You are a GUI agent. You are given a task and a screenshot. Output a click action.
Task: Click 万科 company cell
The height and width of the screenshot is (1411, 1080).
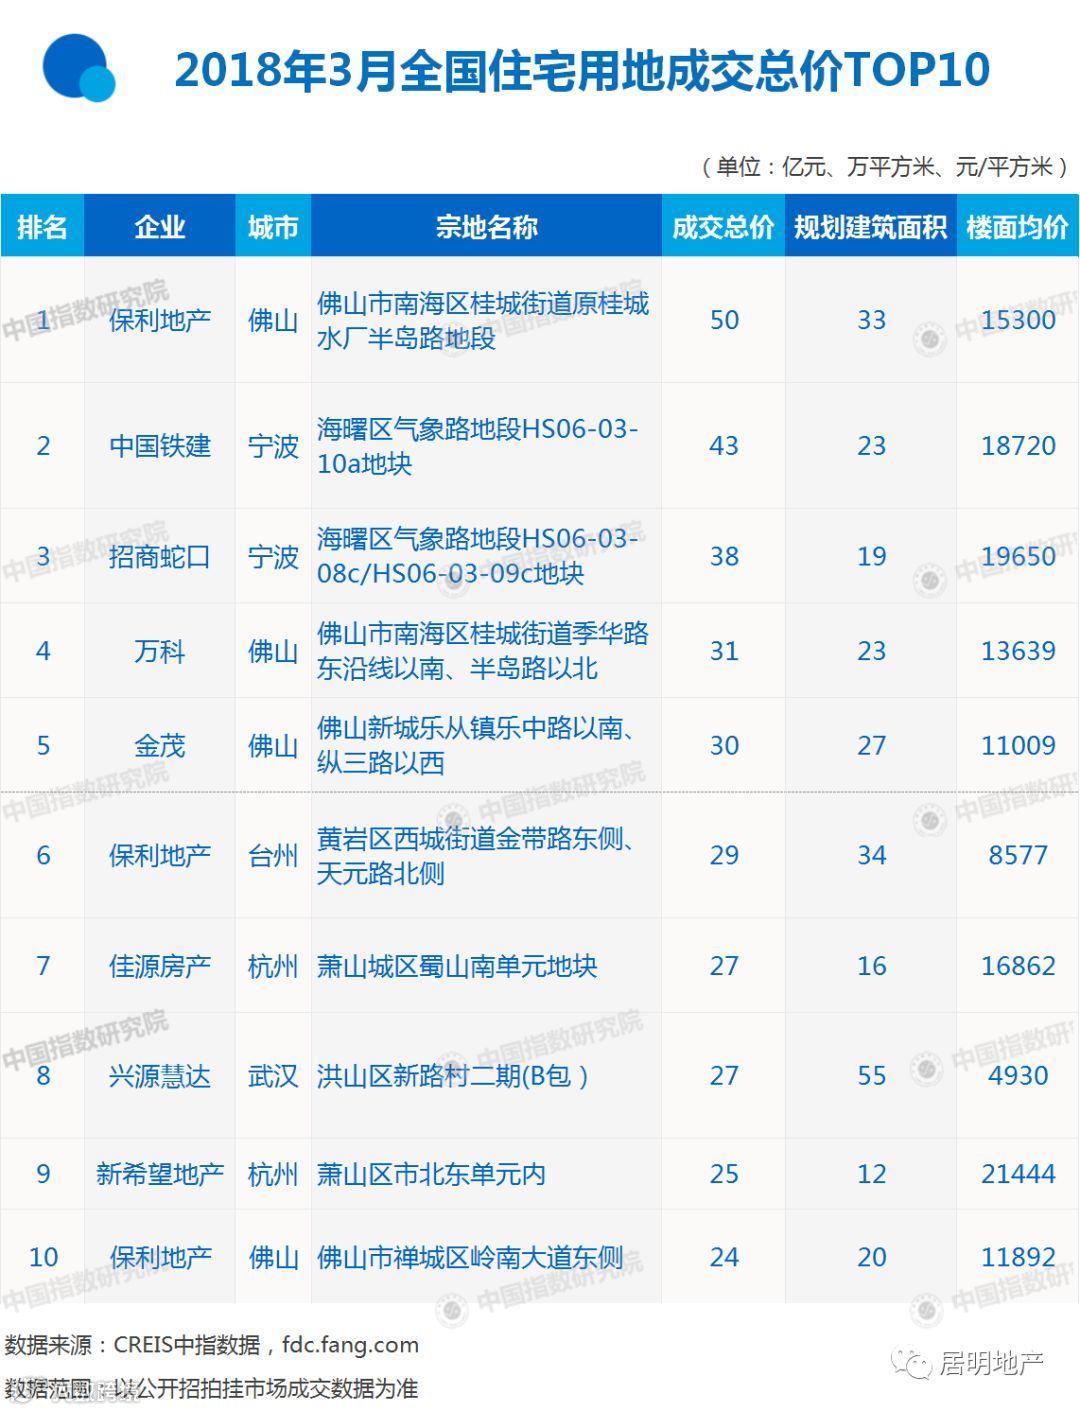pos(160,651)
